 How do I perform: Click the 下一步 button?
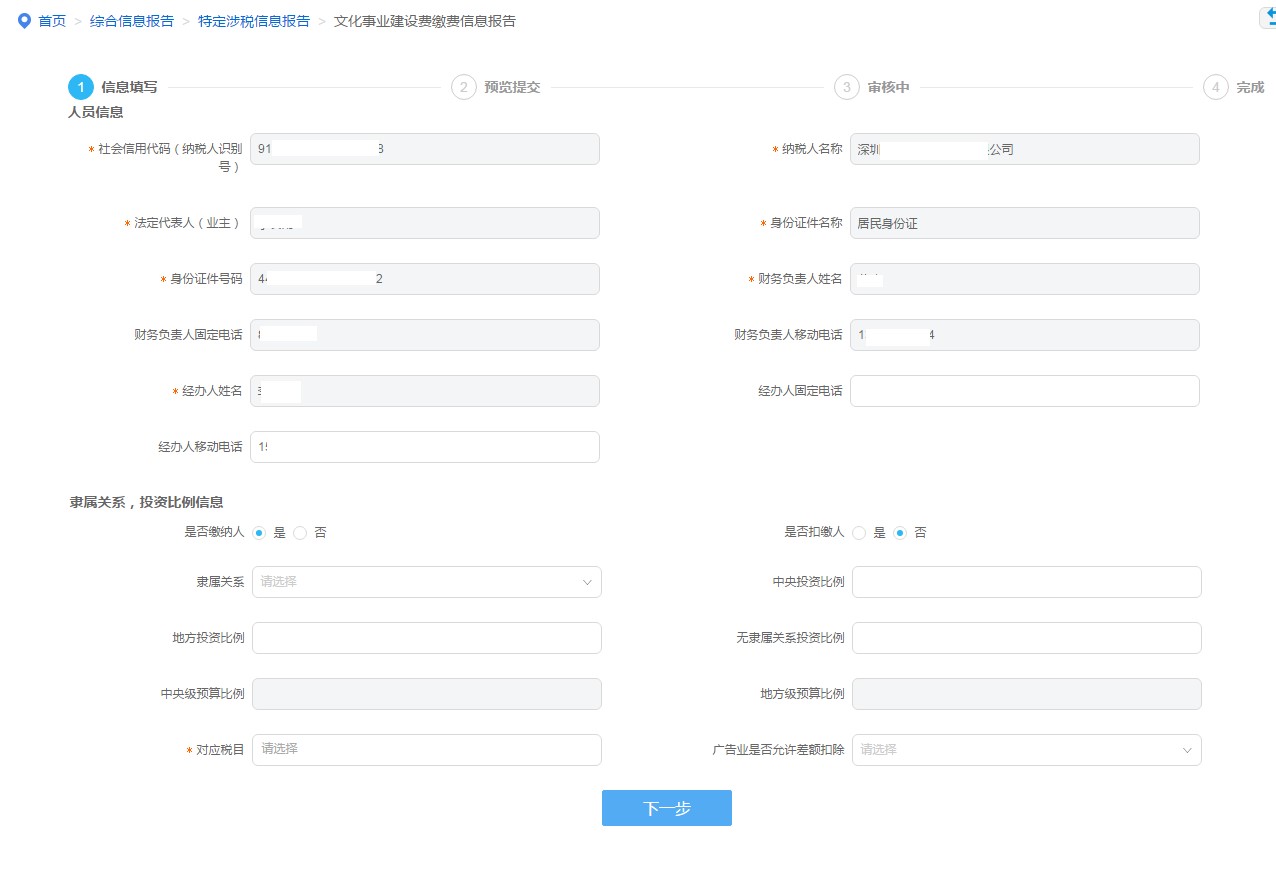click(x=666, y=808)
